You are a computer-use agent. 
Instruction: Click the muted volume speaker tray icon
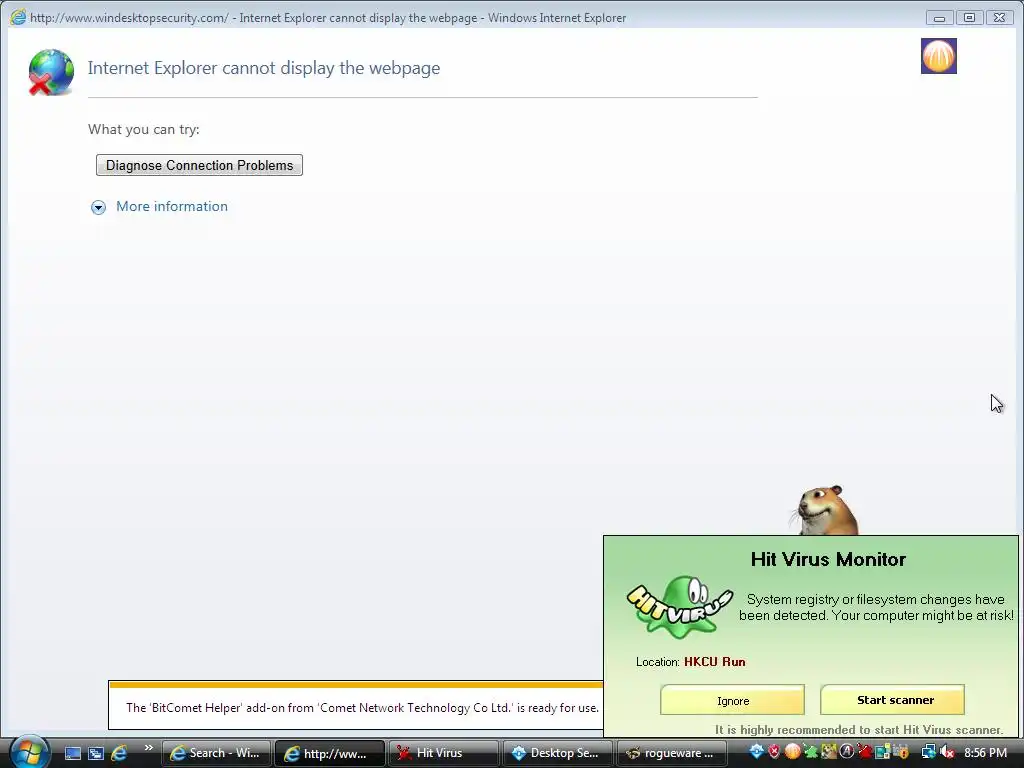947,752
